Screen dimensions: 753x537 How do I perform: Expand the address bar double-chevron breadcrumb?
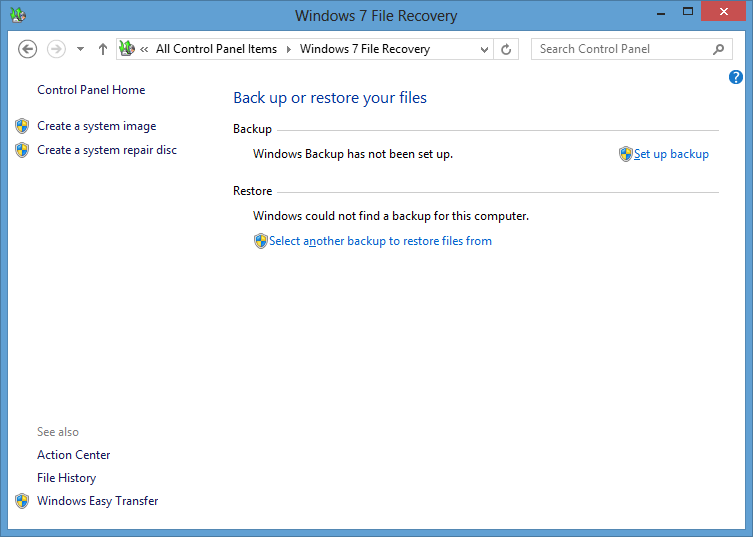(x=144, y=49)
